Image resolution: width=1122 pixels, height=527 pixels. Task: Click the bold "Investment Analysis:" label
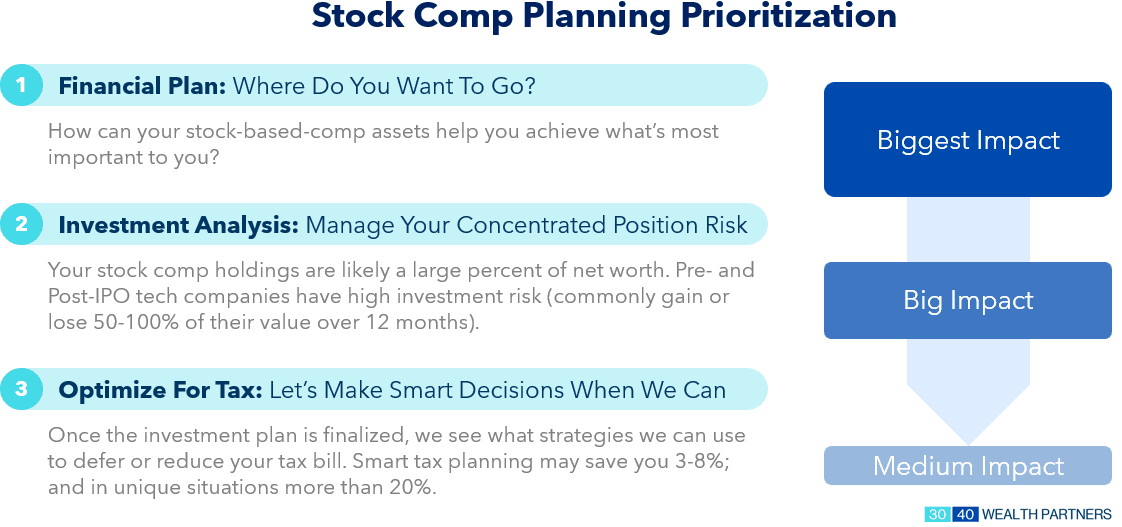[178, 225]
